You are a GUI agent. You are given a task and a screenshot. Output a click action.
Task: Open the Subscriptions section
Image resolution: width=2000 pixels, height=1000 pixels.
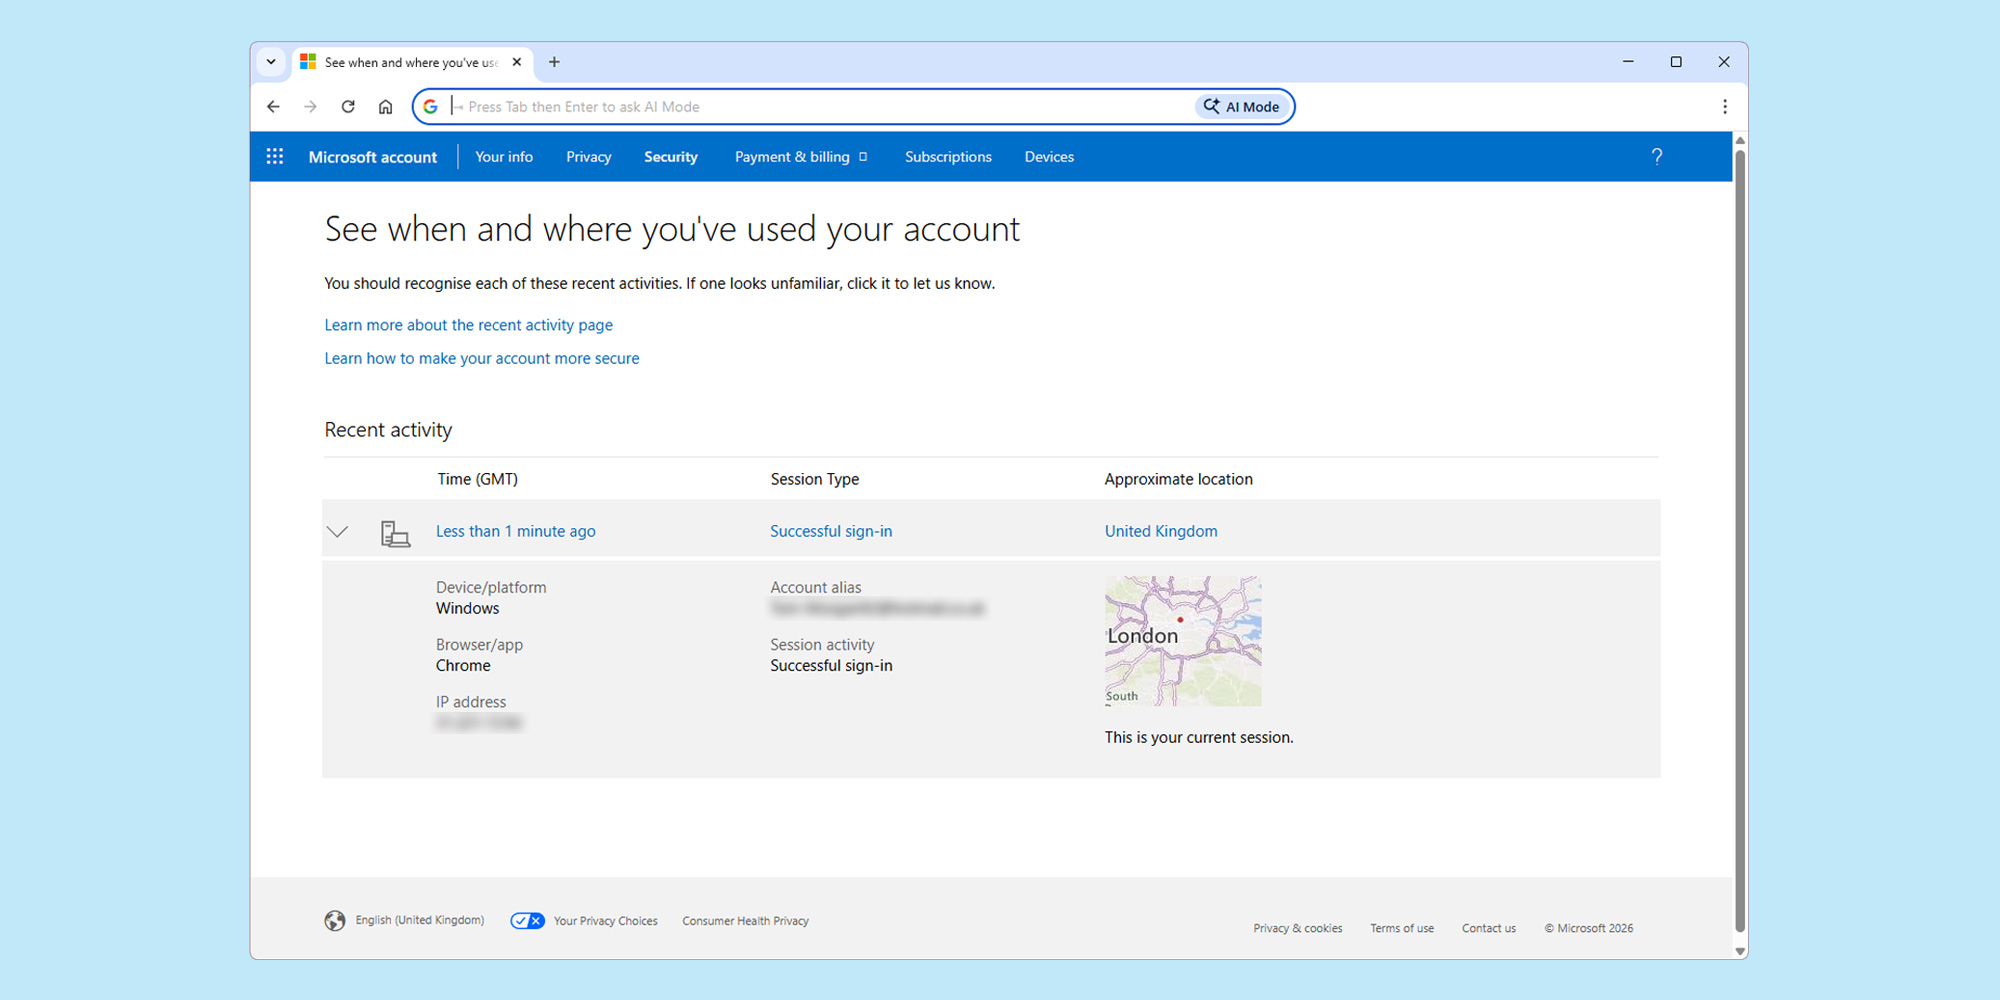tap(948, 156)
